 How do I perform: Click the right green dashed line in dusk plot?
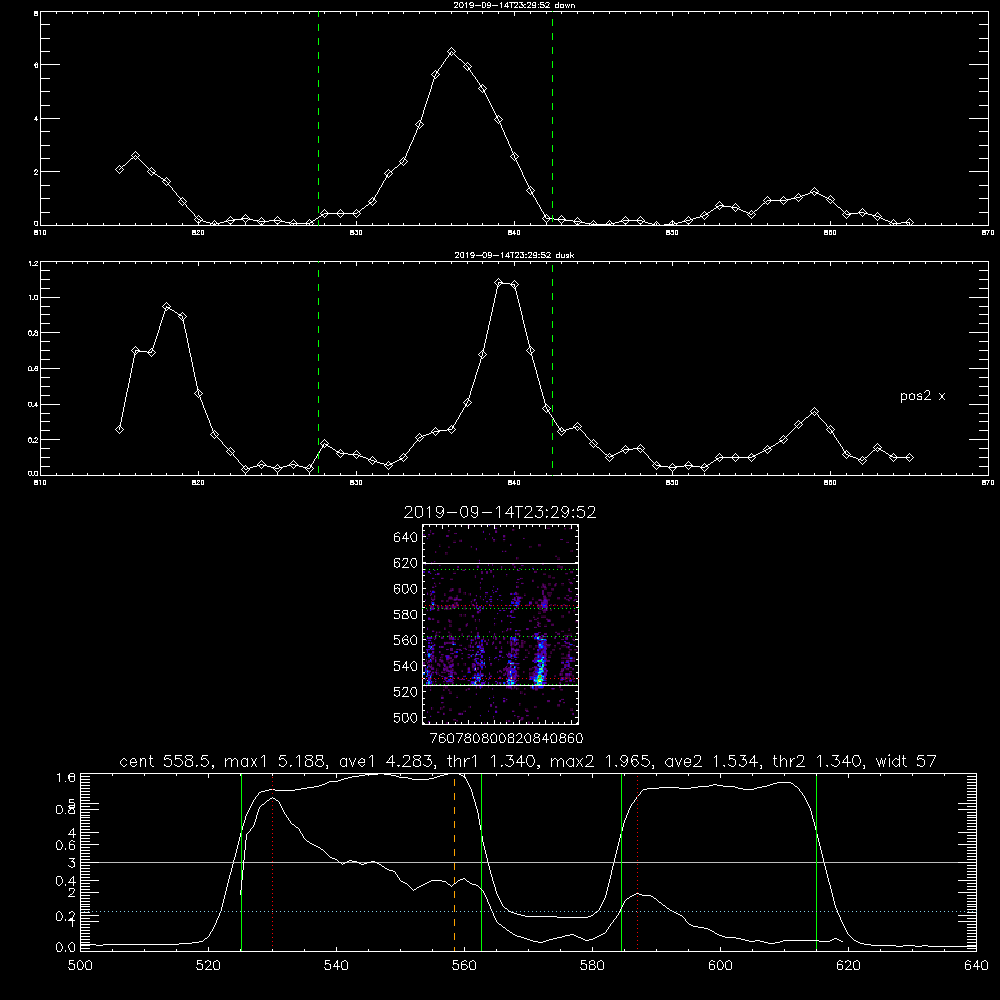(x=552, y=369)
